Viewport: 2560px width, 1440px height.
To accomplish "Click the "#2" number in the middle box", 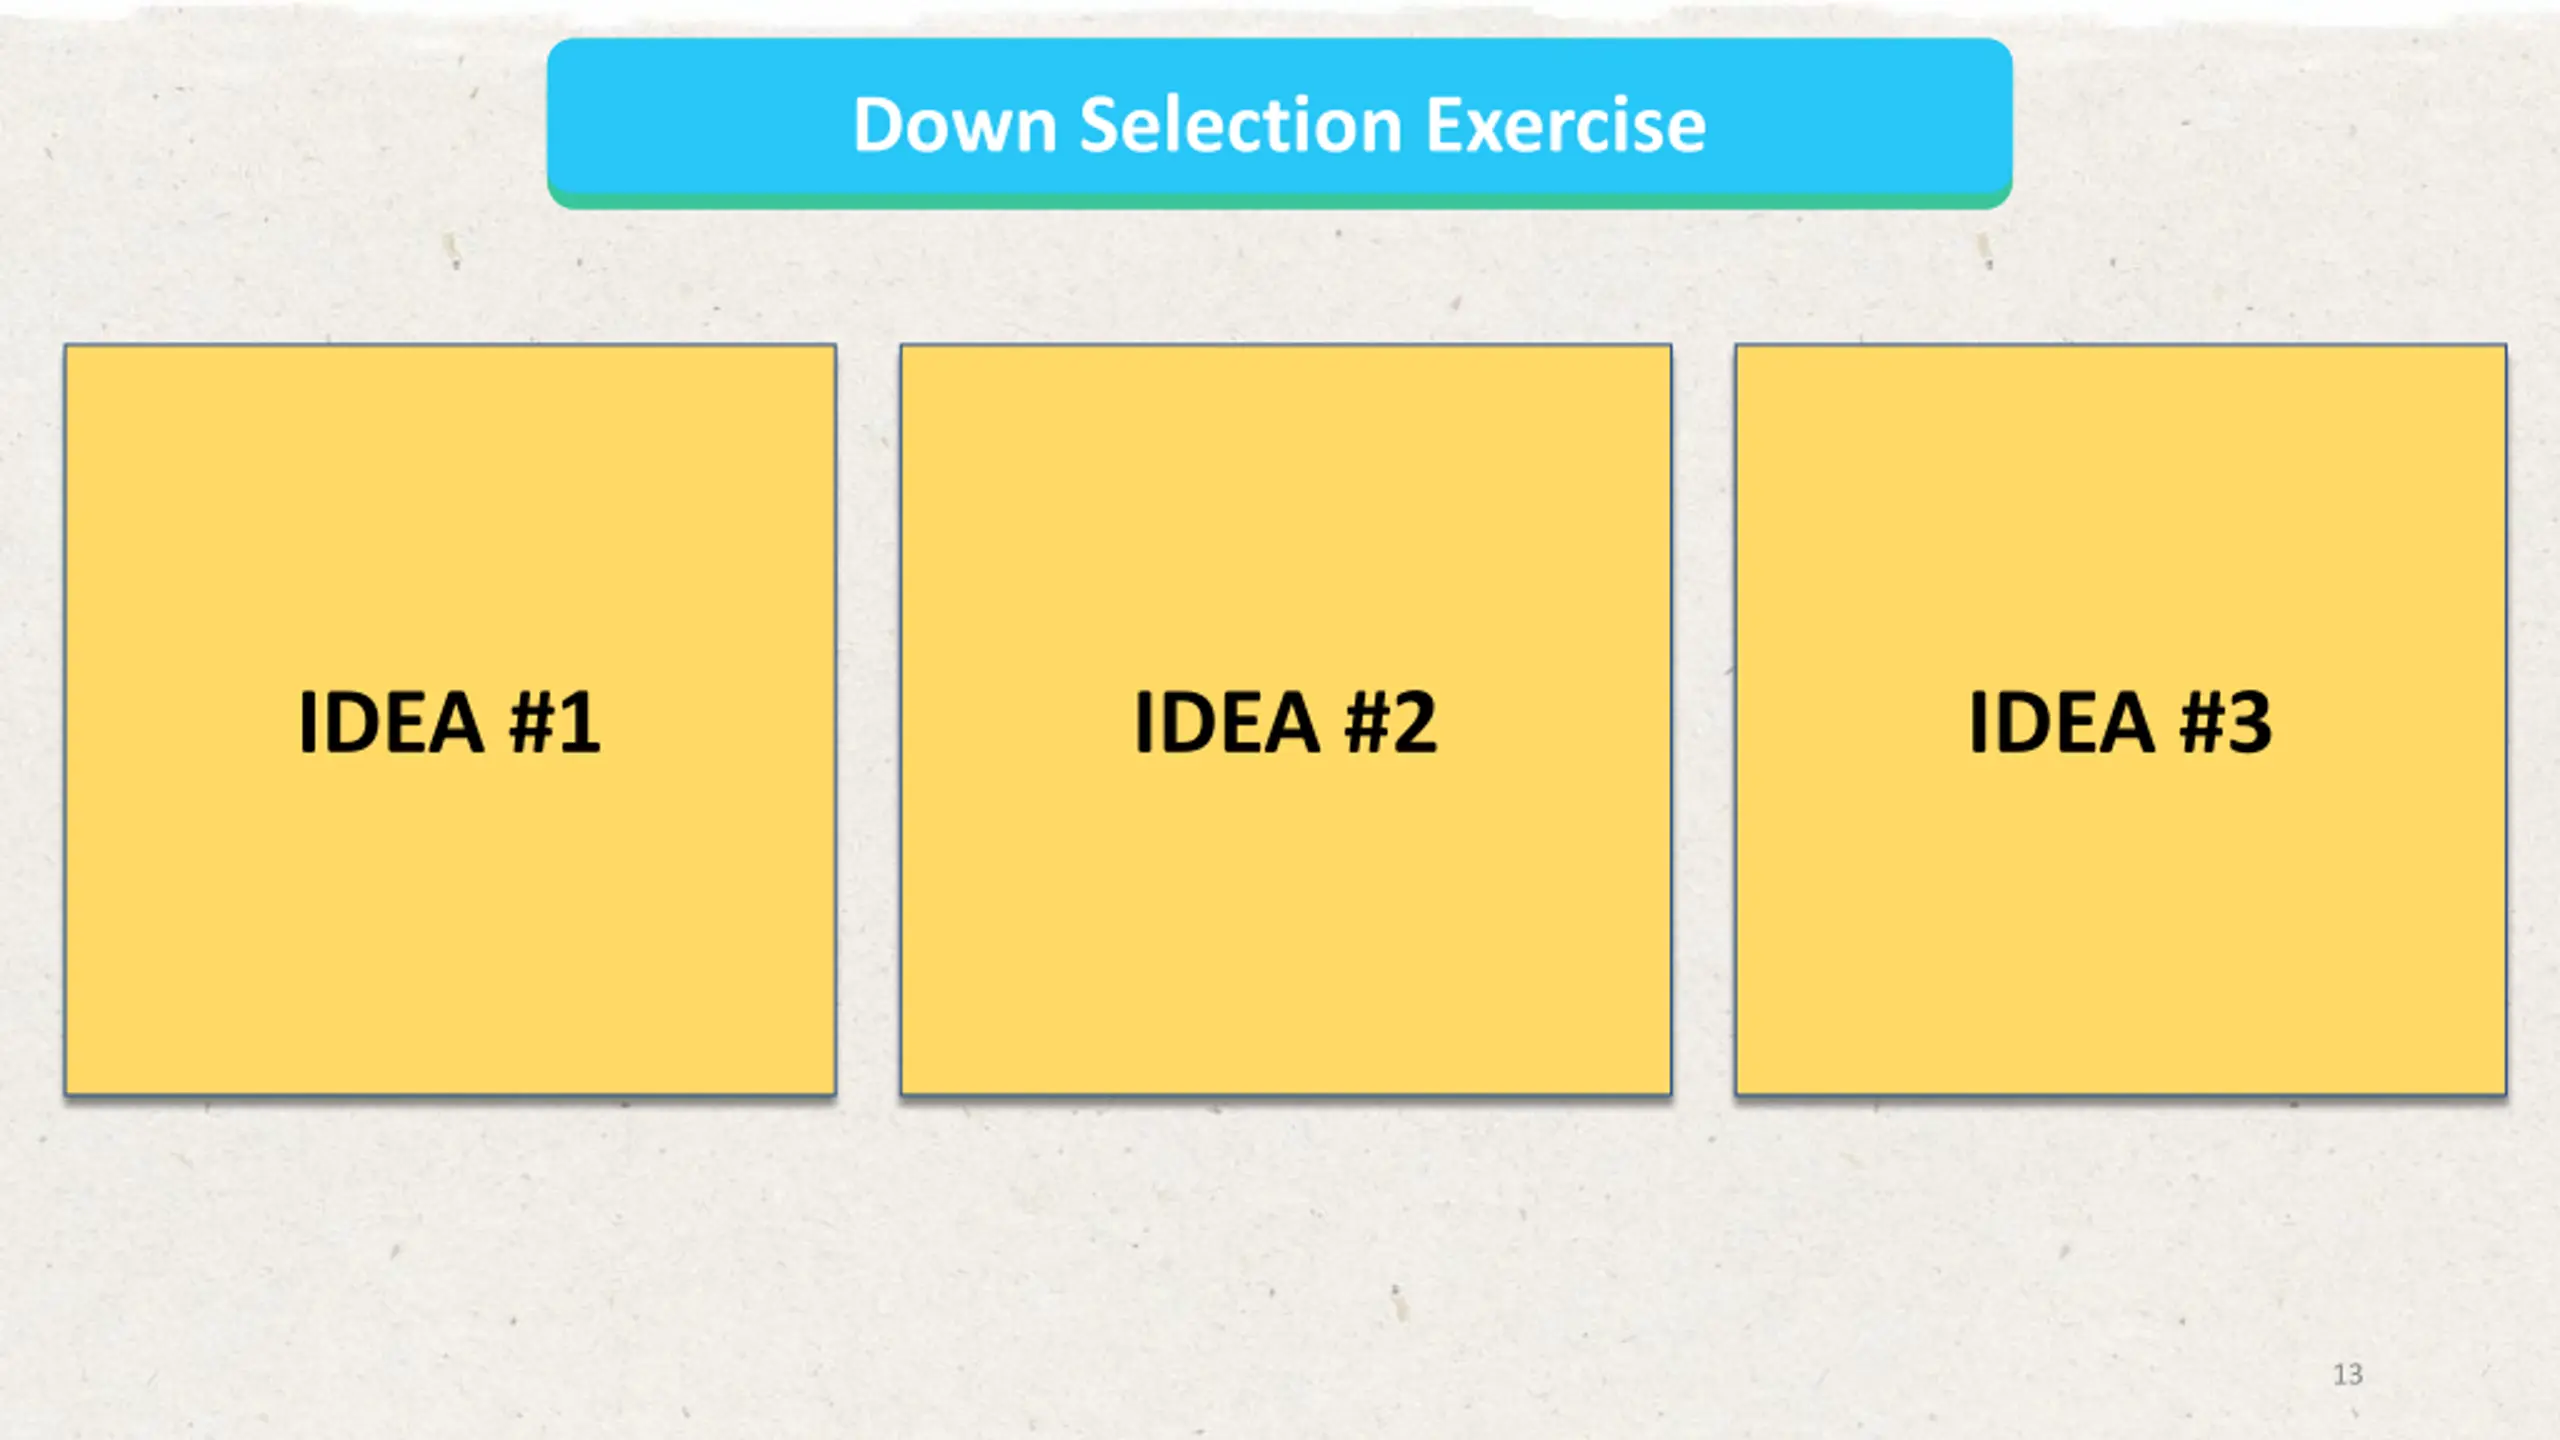I will point(1391,722).
